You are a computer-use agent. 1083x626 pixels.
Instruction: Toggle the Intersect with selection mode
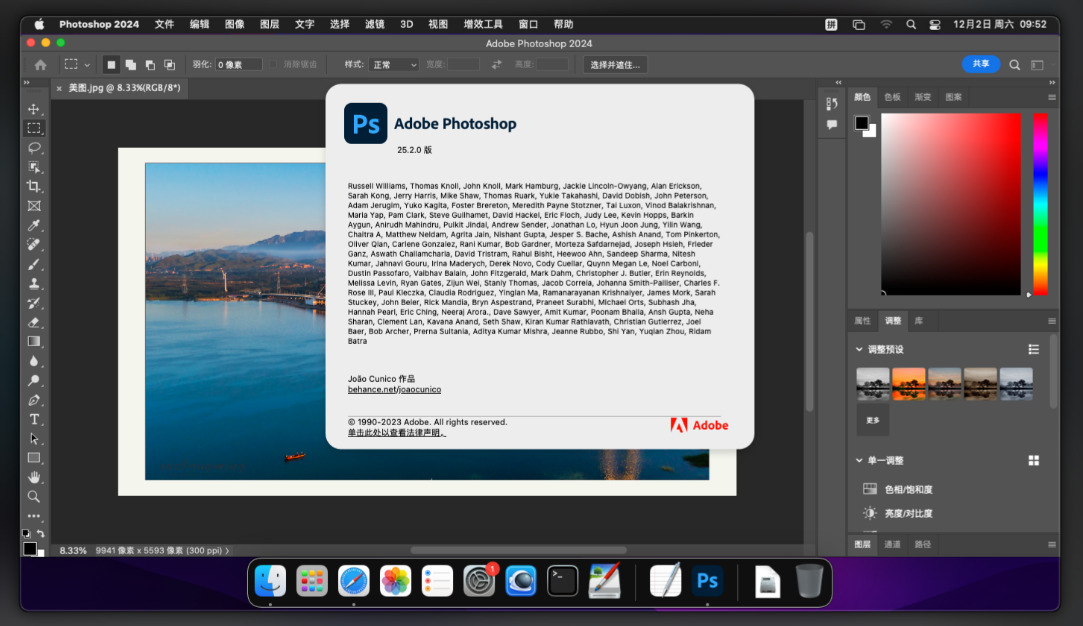[x=169, y=65]
